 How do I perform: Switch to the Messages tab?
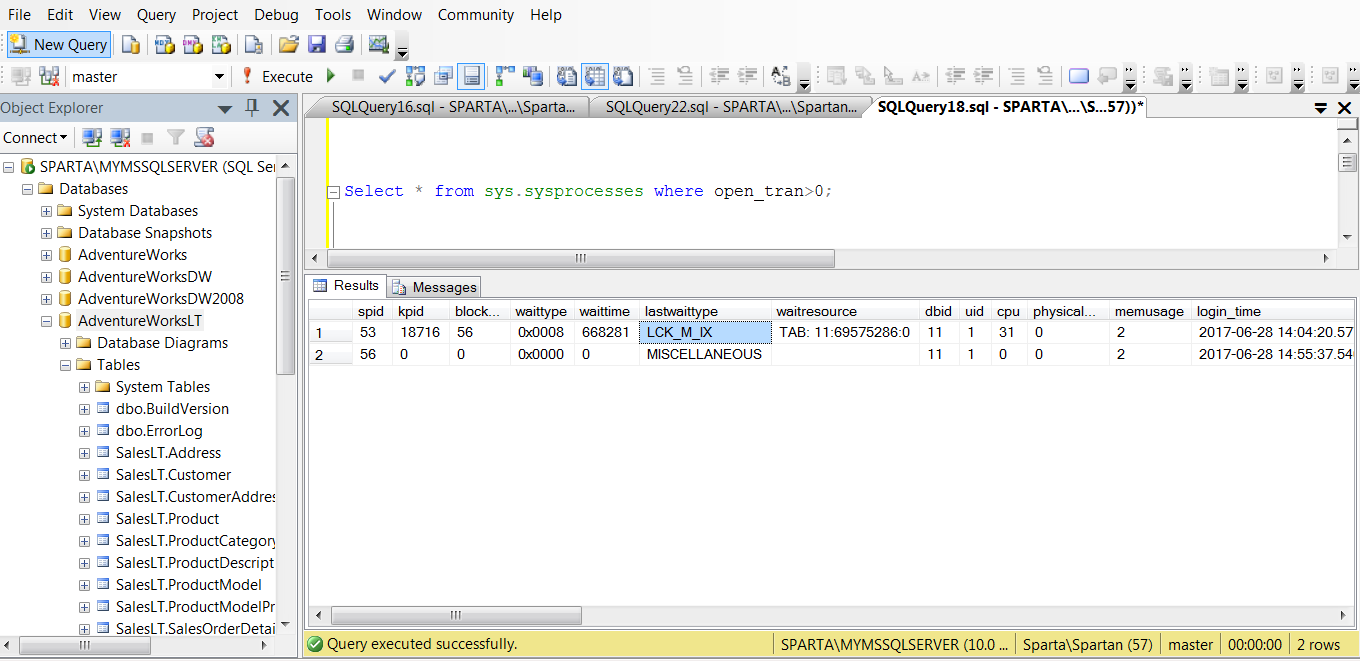coord(434,287)
